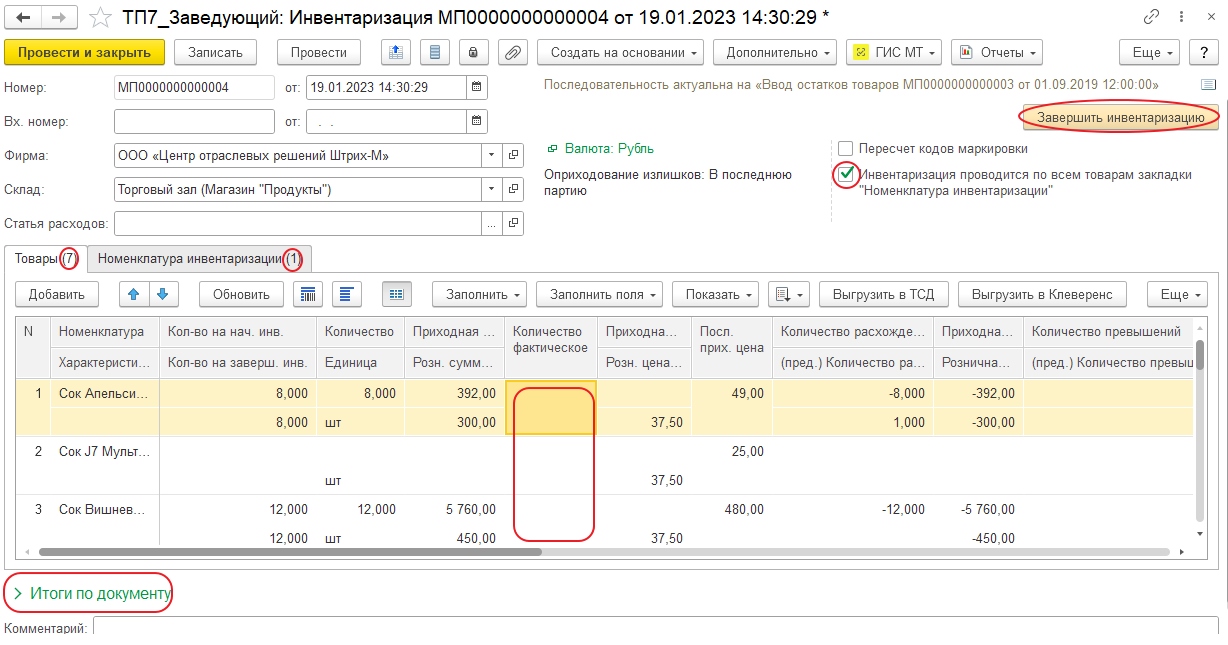Expand the Склад dropdown list

pyautogui.click(x=491, y=189)
